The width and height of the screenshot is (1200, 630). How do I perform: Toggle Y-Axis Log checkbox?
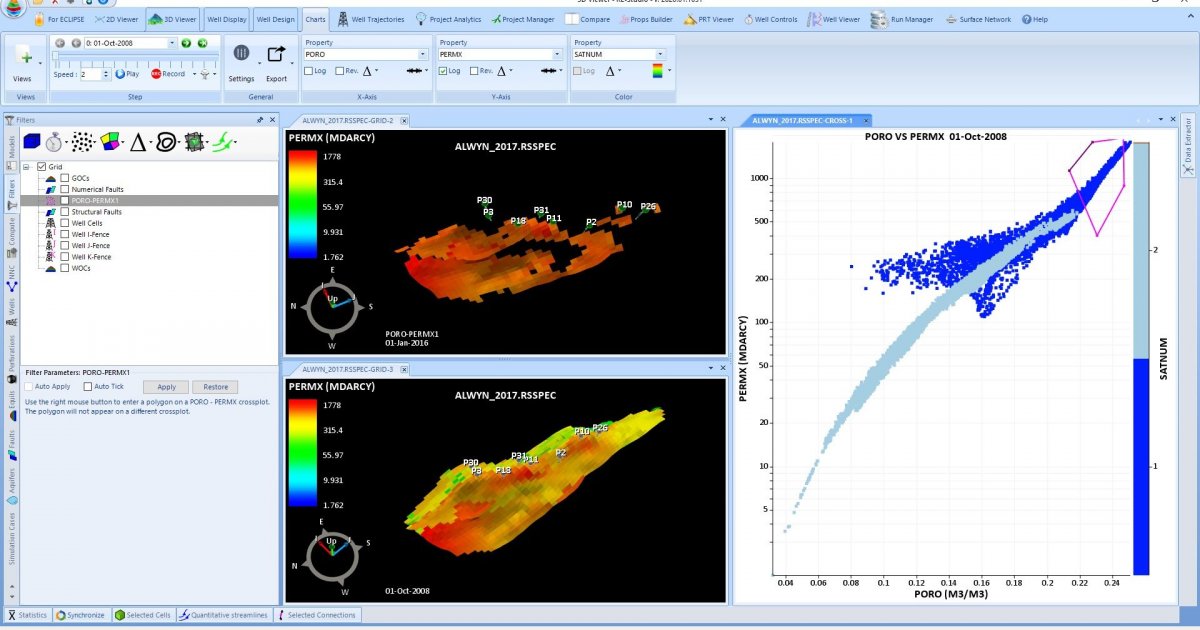[x=444, y=71]
